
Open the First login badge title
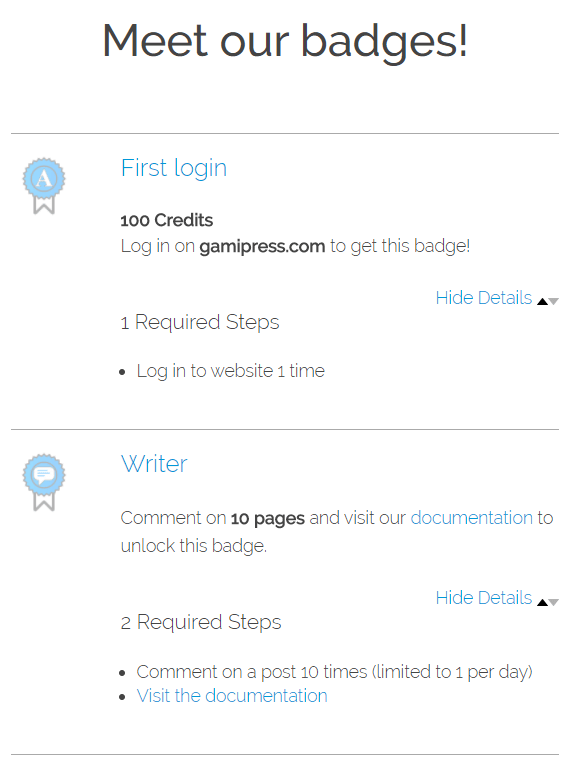[x=174, y=169]
